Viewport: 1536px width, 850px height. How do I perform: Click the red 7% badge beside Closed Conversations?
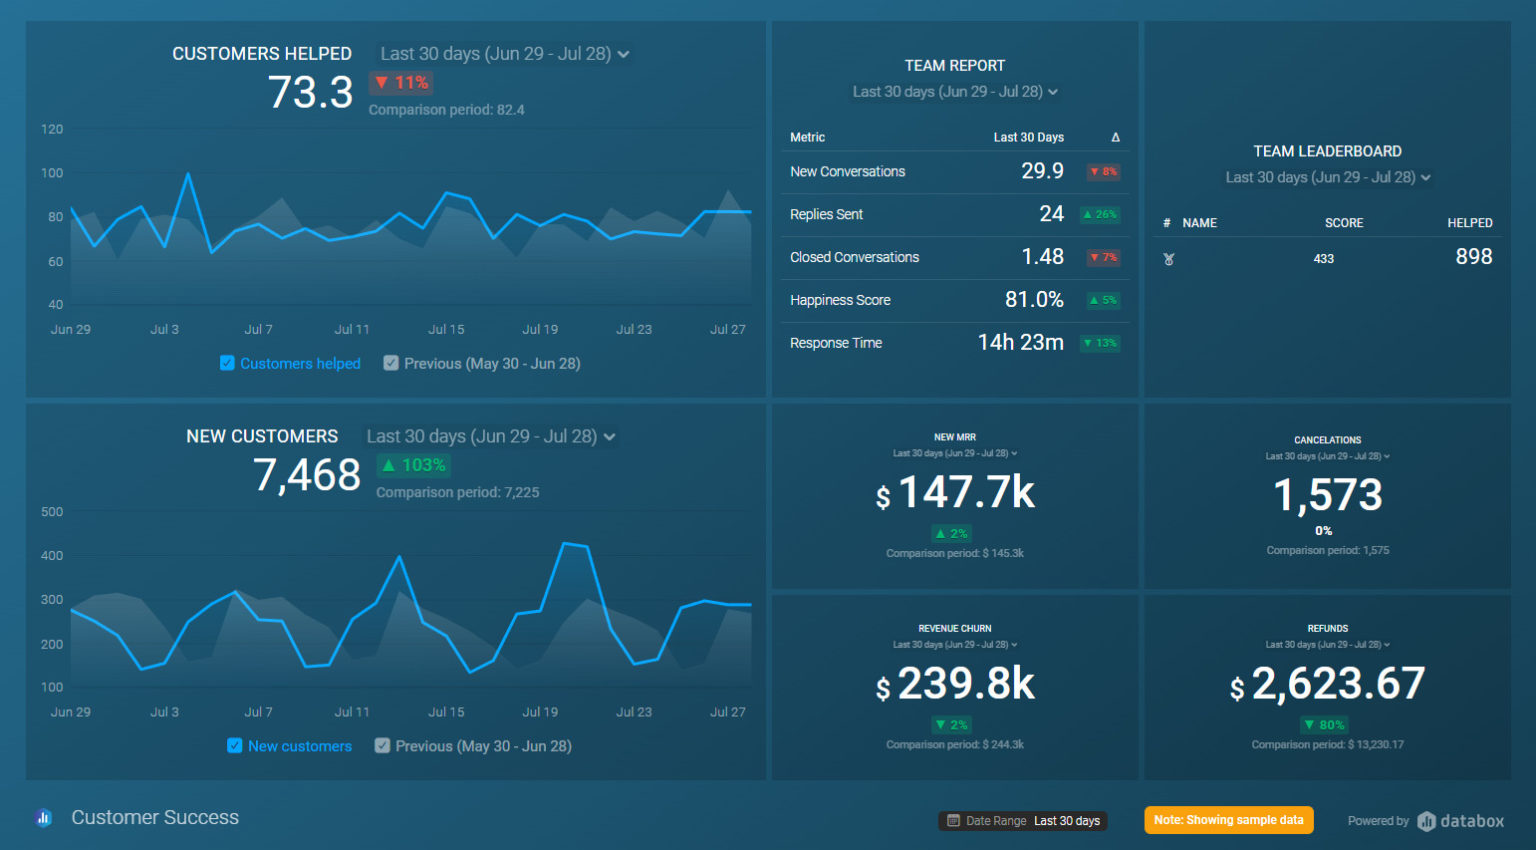(x=1103, y=257)
